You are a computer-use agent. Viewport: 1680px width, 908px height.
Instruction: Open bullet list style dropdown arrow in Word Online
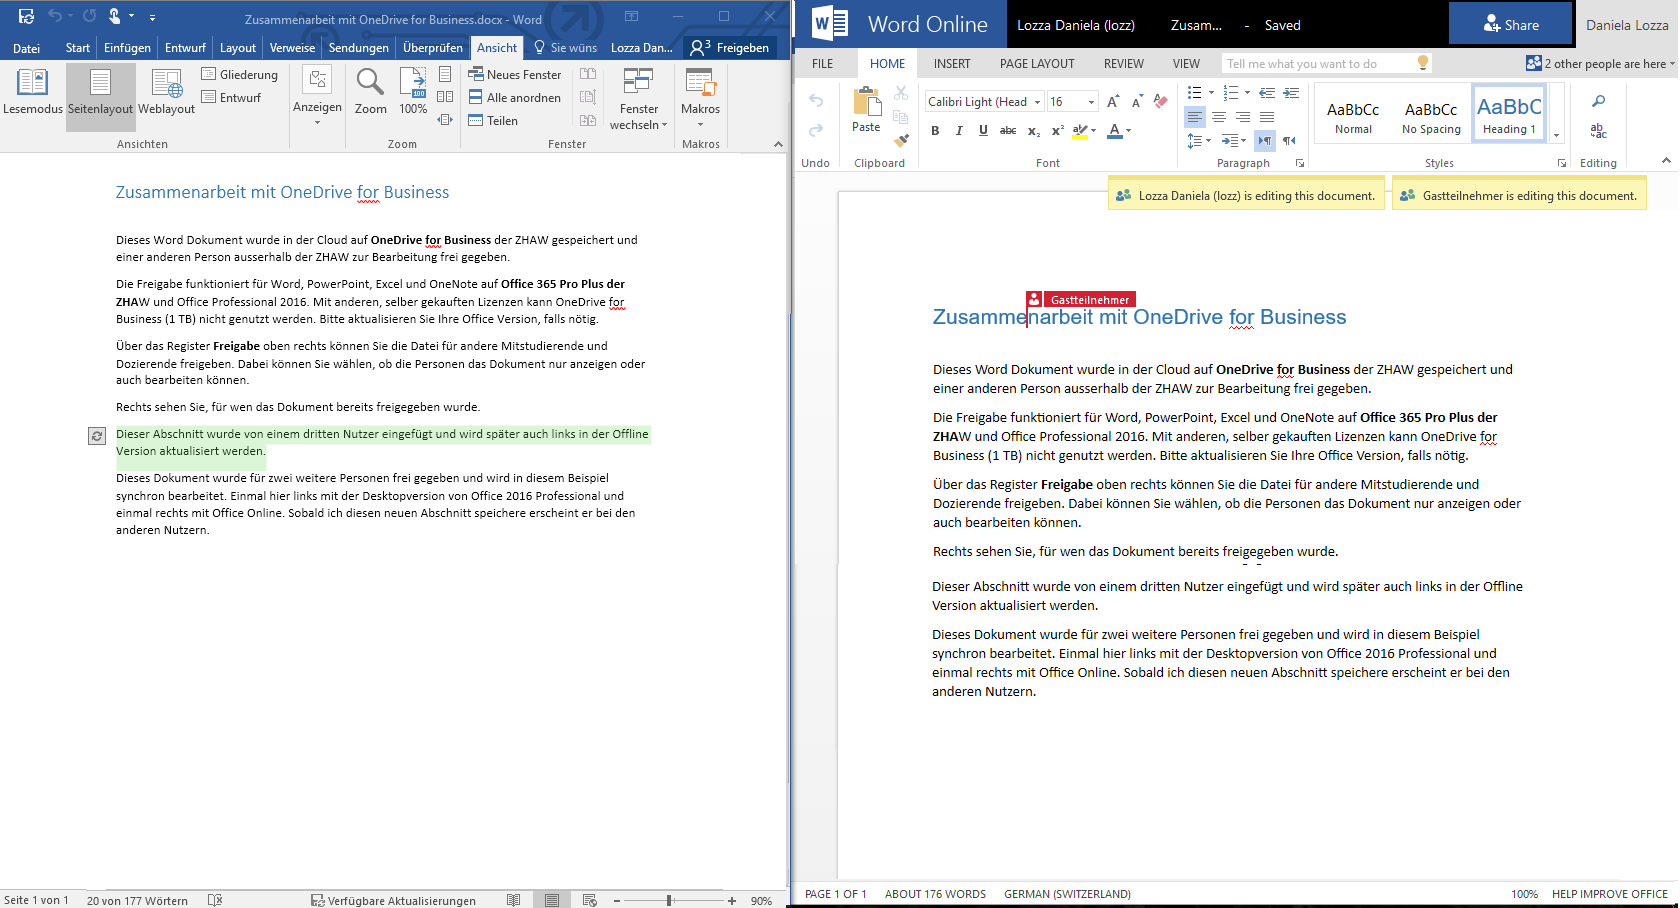1211,93
